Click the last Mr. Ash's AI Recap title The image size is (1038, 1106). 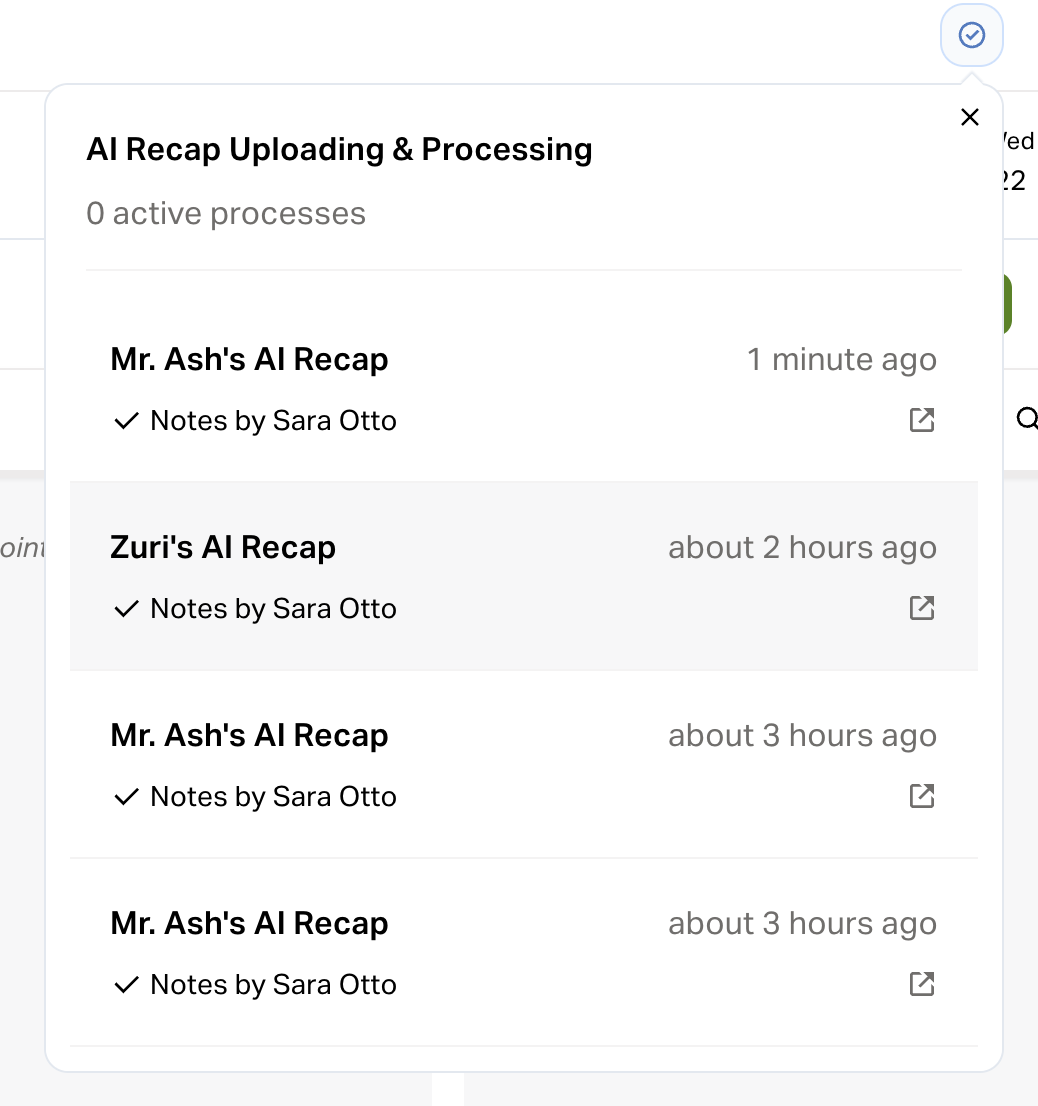click(249, 924)
